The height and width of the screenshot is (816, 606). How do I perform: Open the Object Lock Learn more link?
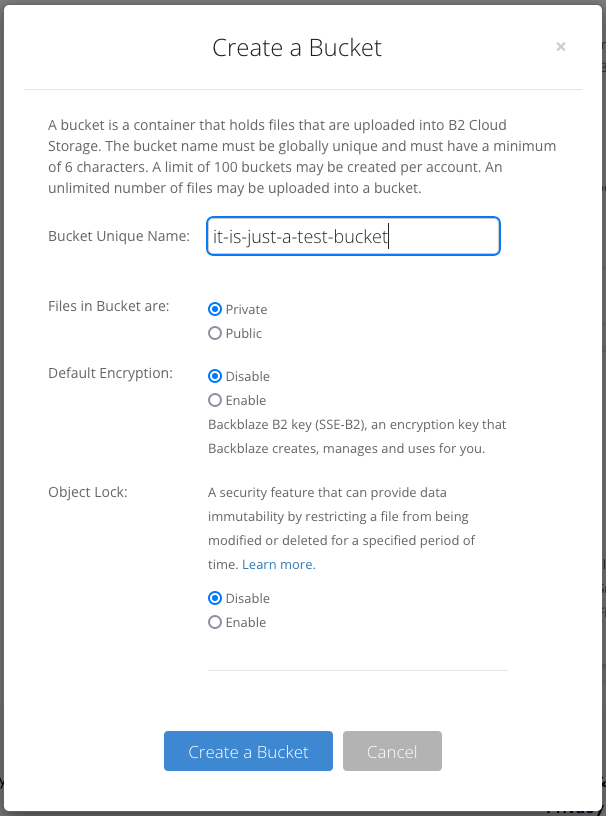278,564
